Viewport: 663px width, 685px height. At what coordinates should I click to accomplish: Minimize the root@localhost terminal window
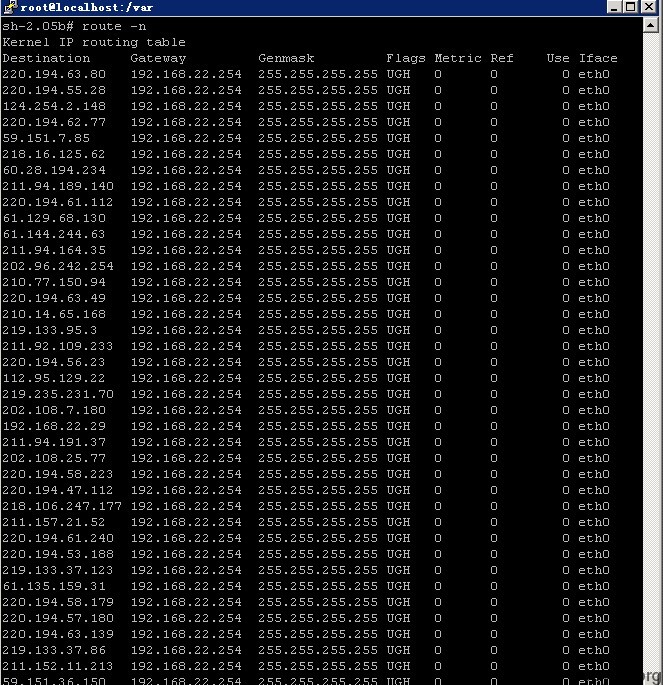click(614, 7)
